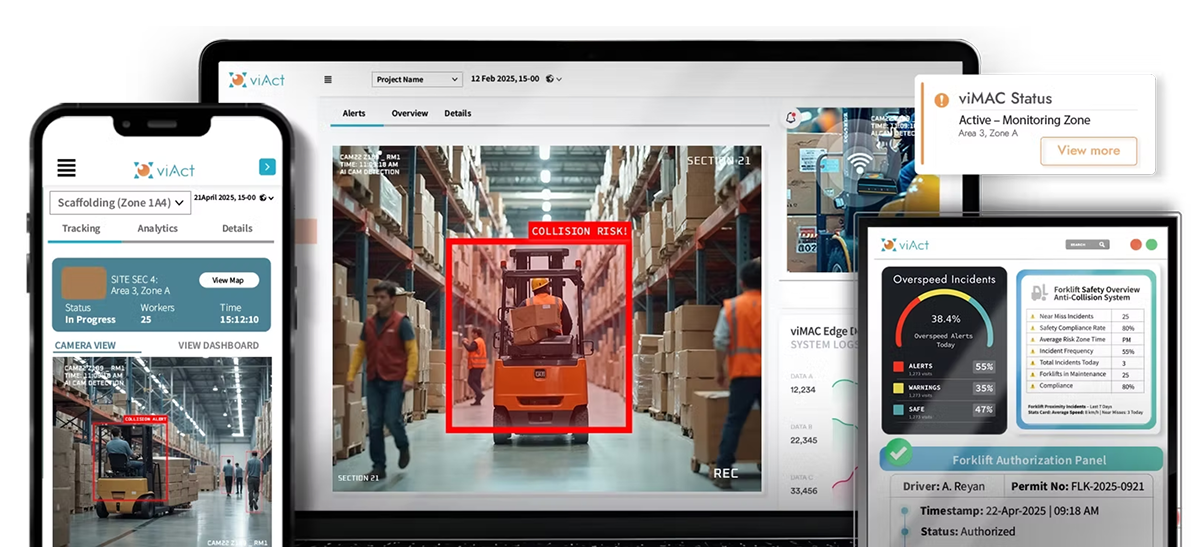Click the View Map button
The height and width of the screenshot is (547, 1200).
pos(228,280)
